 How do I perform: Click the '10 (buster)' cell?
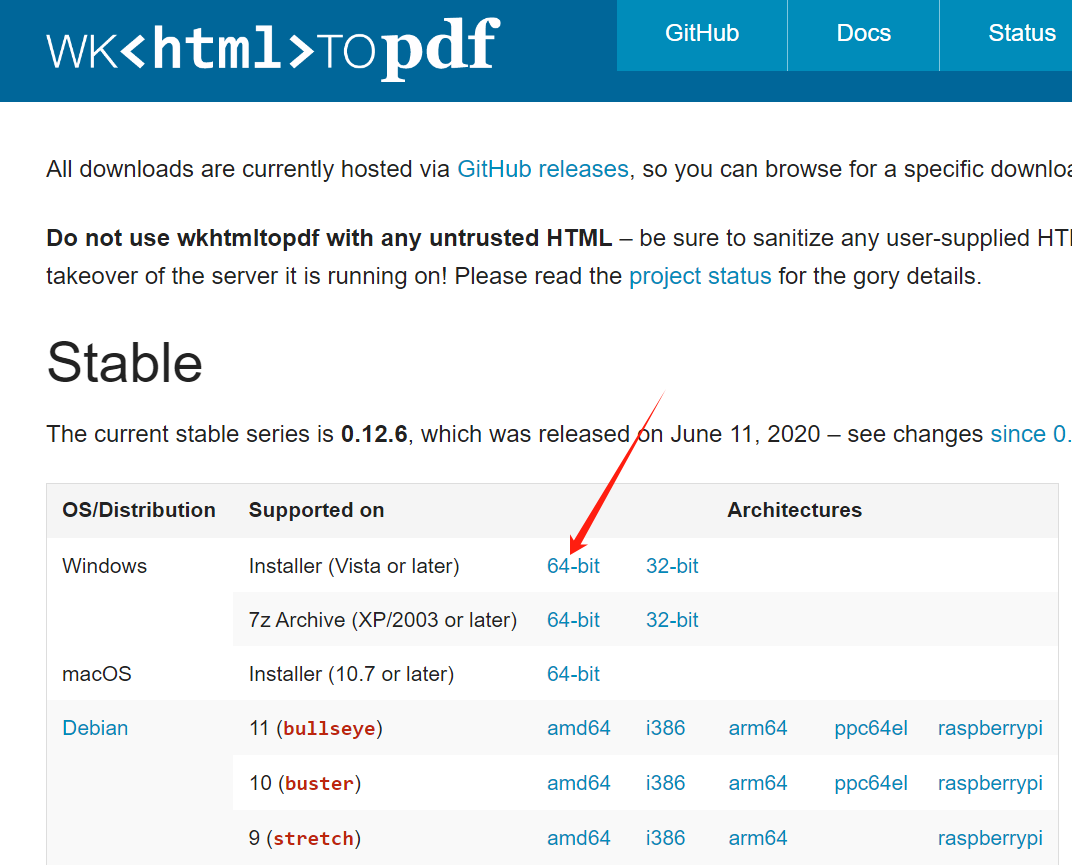[x=305, y=783]
